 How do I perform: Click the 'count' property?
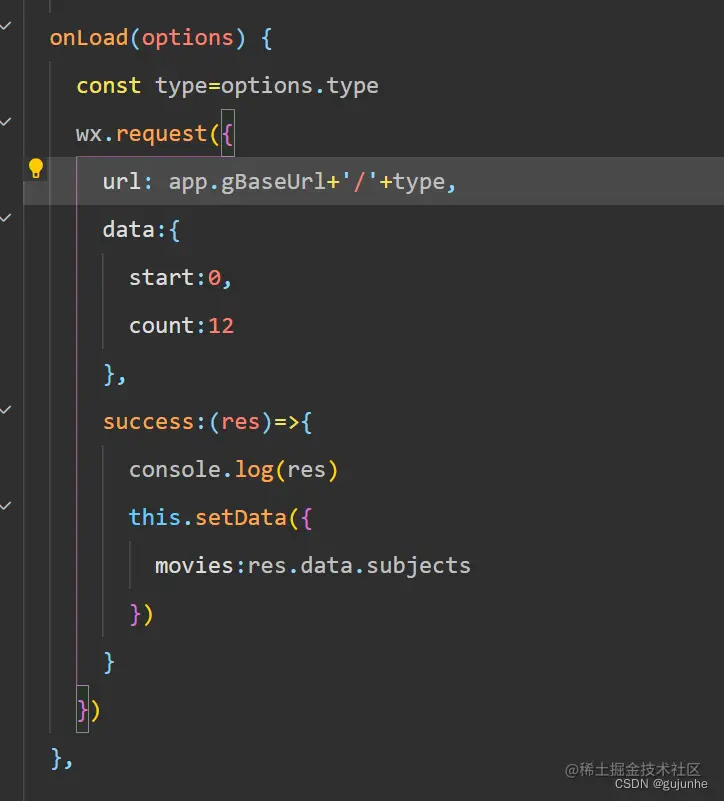161,326
